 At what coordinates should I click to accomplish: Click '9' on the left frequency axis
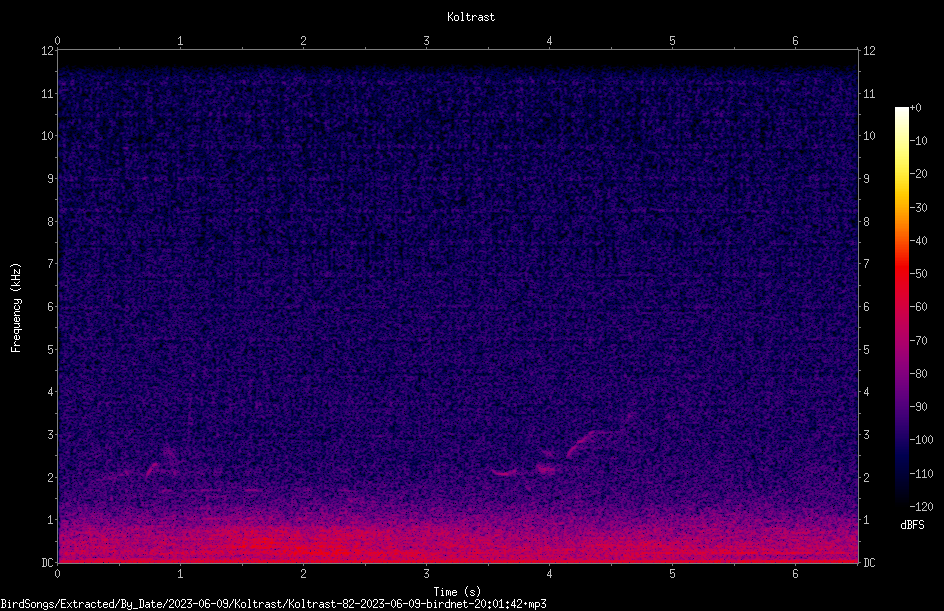pos(50,179)
